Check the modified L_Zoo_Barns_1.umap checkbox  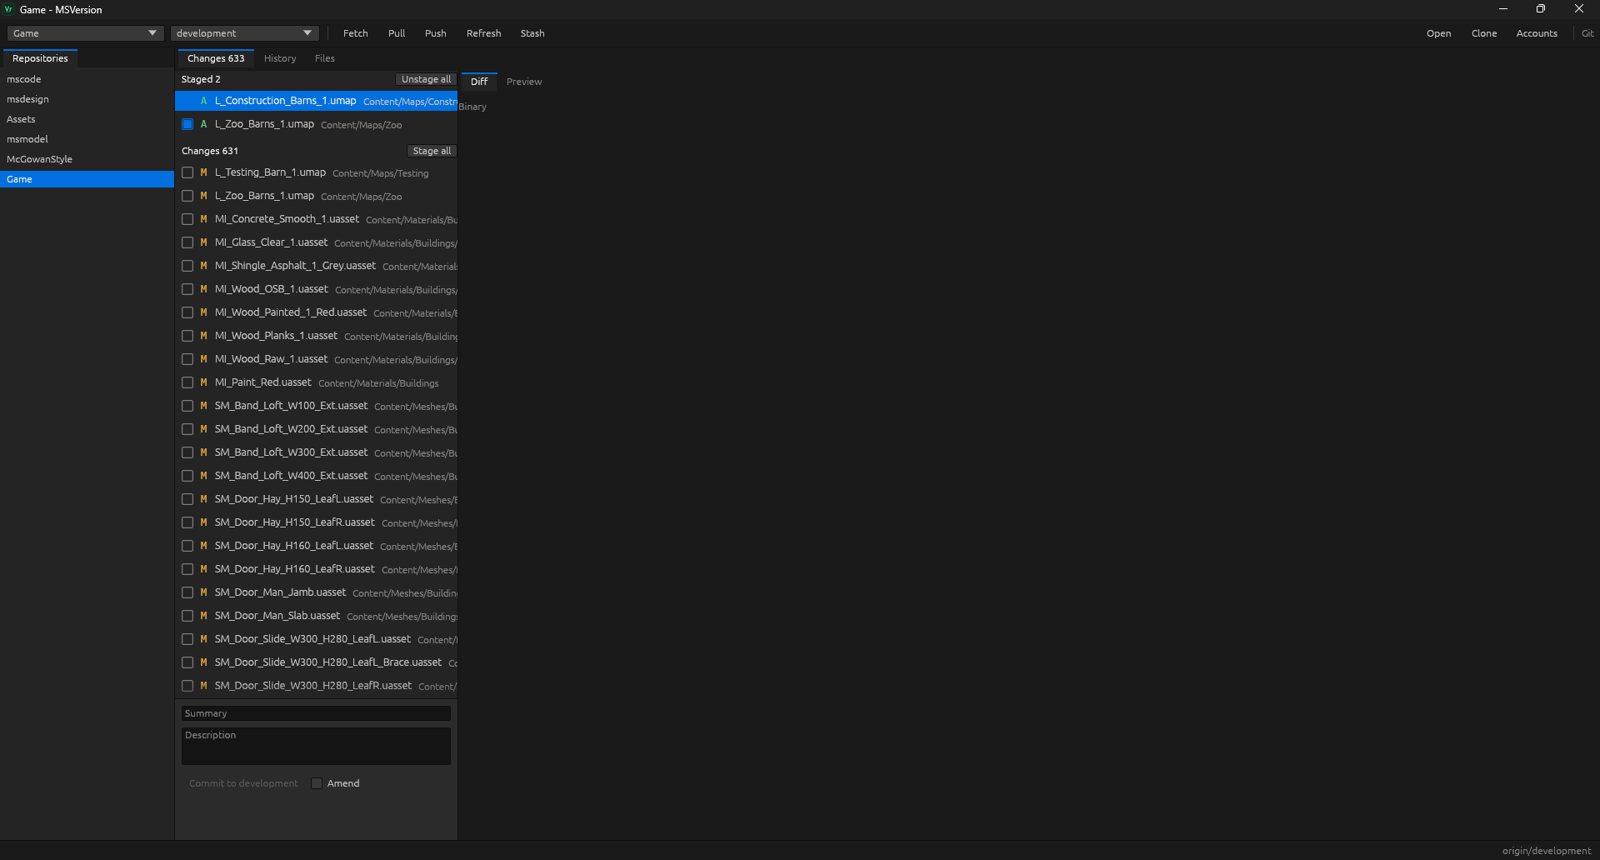(x=187, y=196)
